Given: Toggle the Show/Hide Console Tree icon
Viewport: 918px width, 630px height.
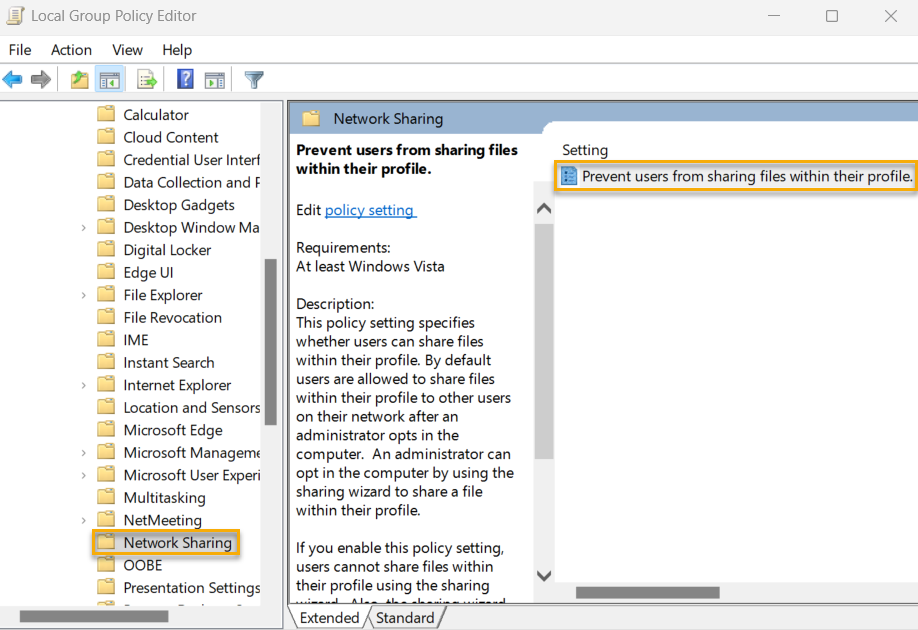Looking at the screenshot, I should coord(110,79).
